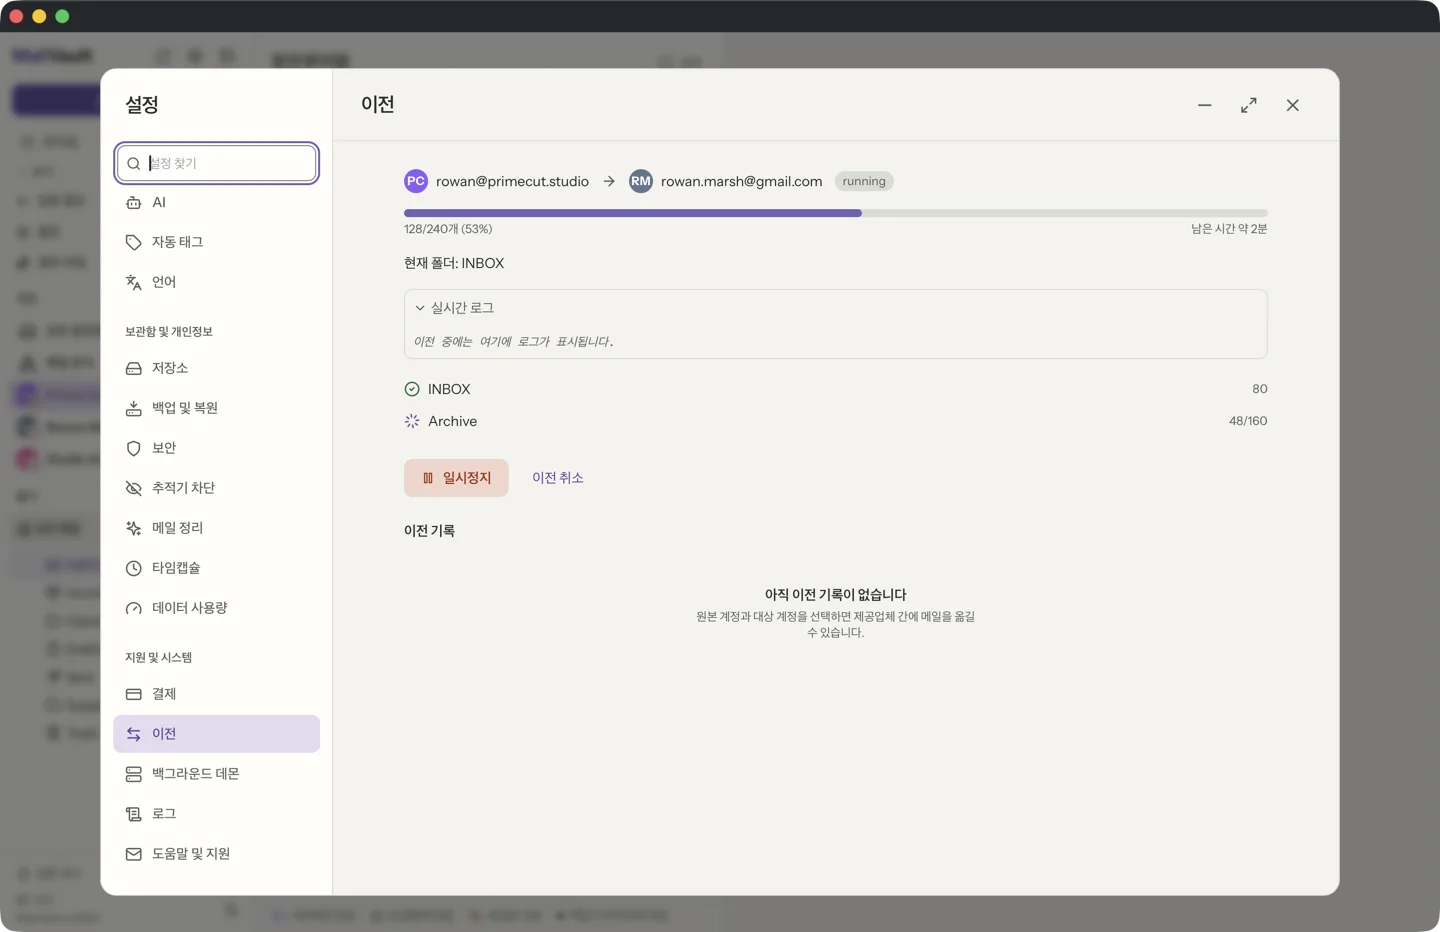This screenshot has height=932, width=1440.
Task: Click the 추적기 차단 crossed-eye icon
Action: (x=133, y=488)
